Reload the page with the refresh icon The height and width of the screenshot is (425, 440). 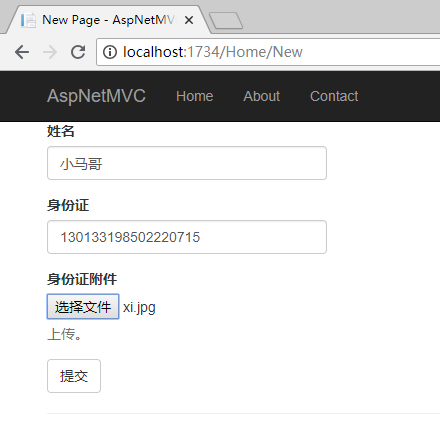(78, 52)
